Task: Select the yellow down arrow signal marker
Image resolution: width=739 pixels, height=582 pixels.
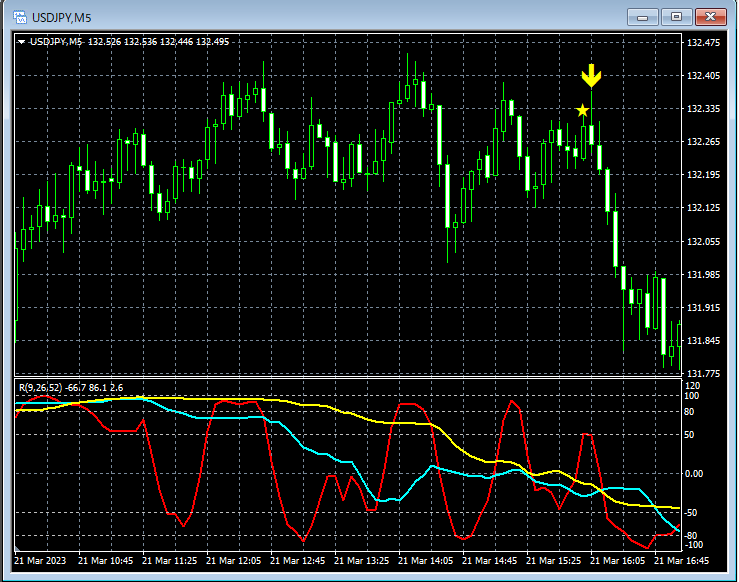Action: pyautogui.click(x=591, y=76)
